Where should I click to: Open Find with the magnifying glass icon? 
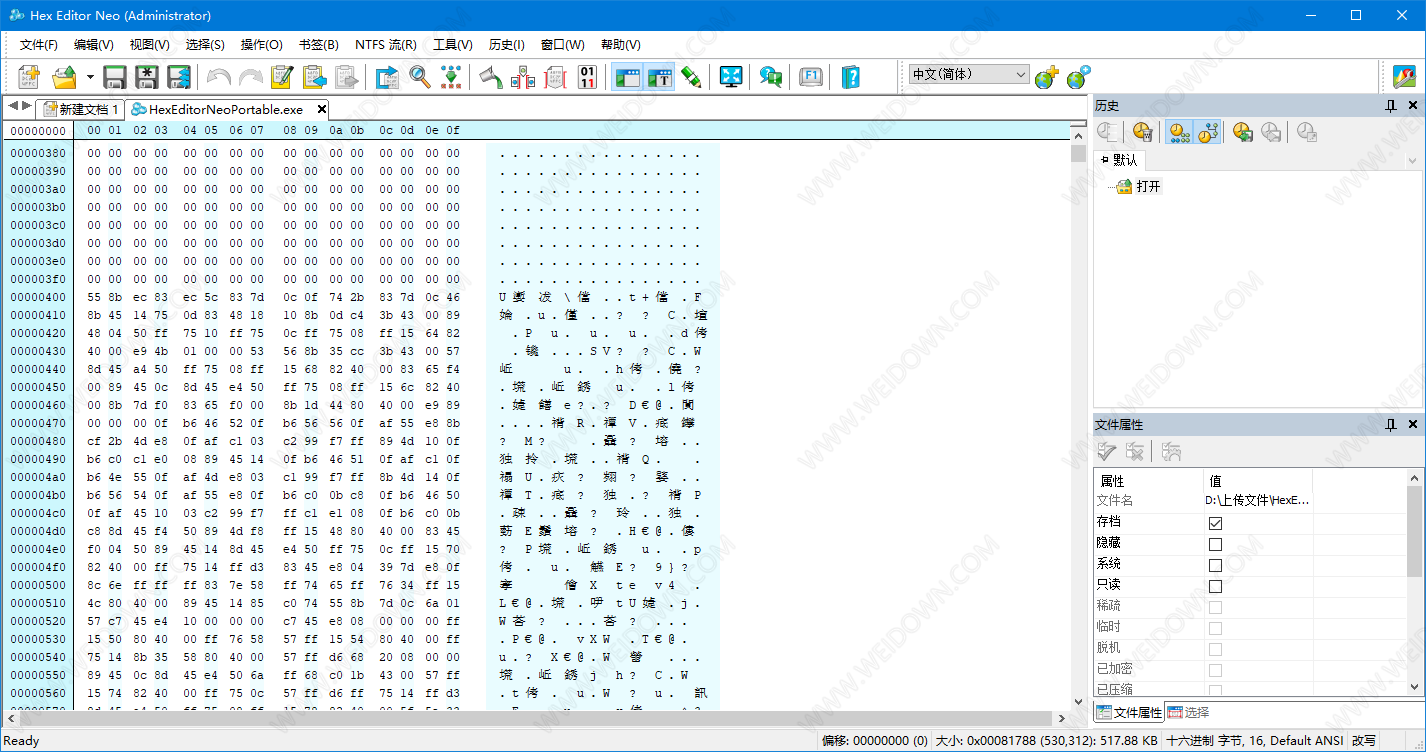(420, 77)
